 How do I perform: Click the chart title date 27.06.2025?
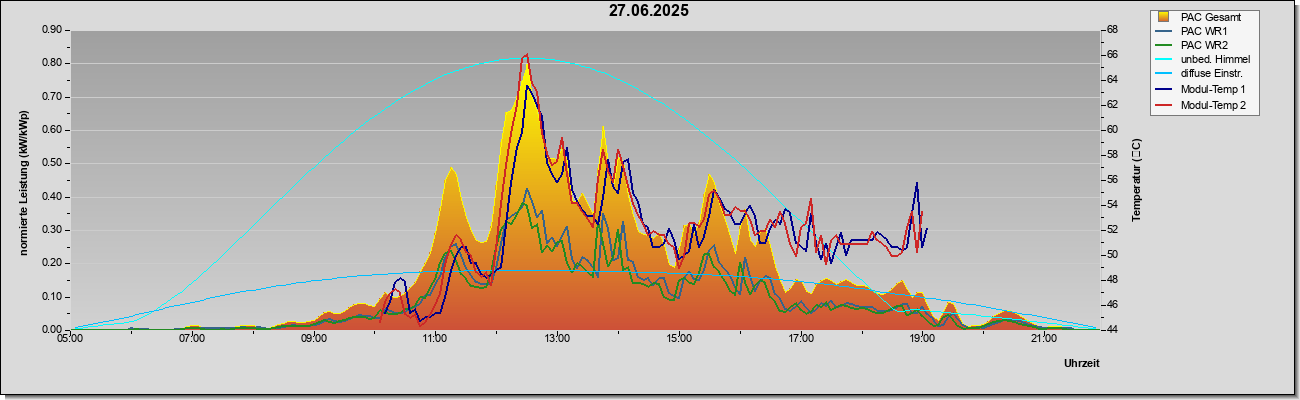[x=649, y=11]
